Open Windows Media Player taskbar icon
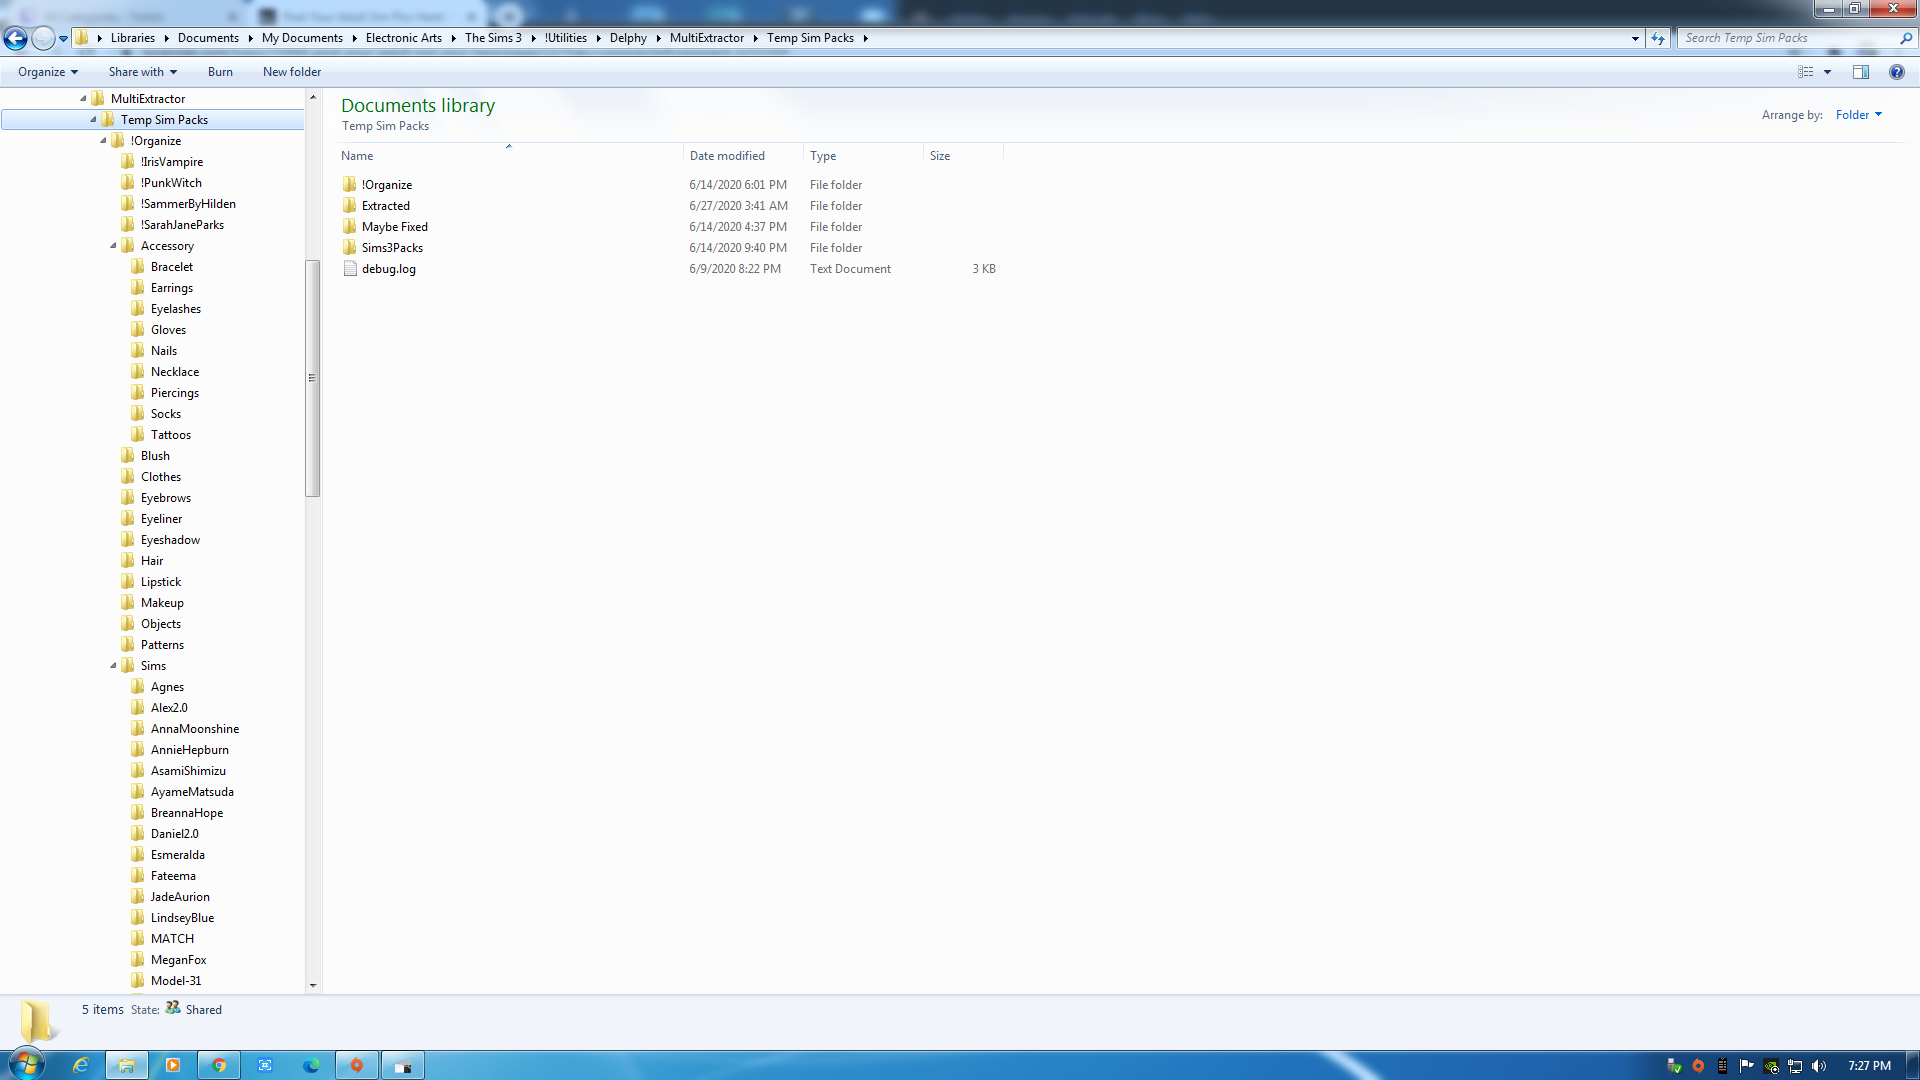Viewport: 1920px width, 1080px height. tap(173, 1065)
